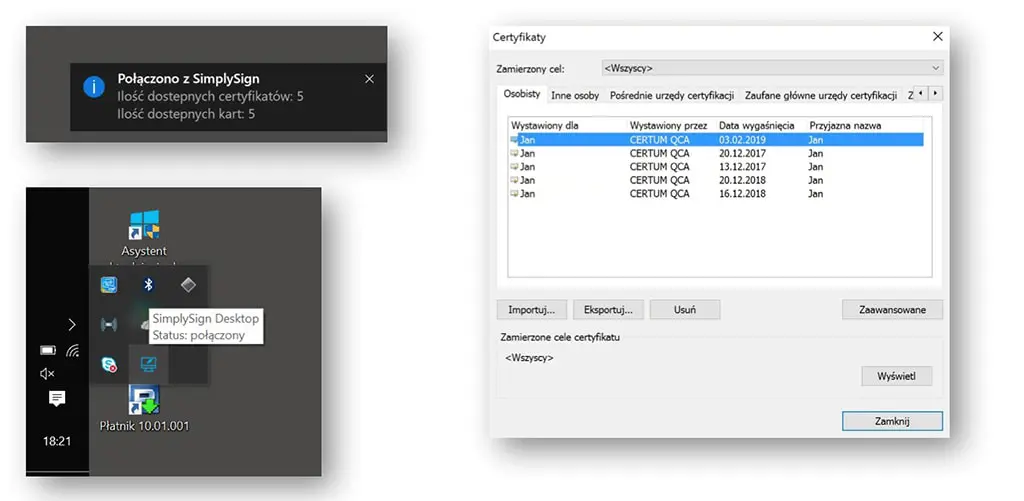Screen dimensions: 1024x501
Task: Open Zaufane główne urzędy certyfikacji tab
Action: pos(821,95)
